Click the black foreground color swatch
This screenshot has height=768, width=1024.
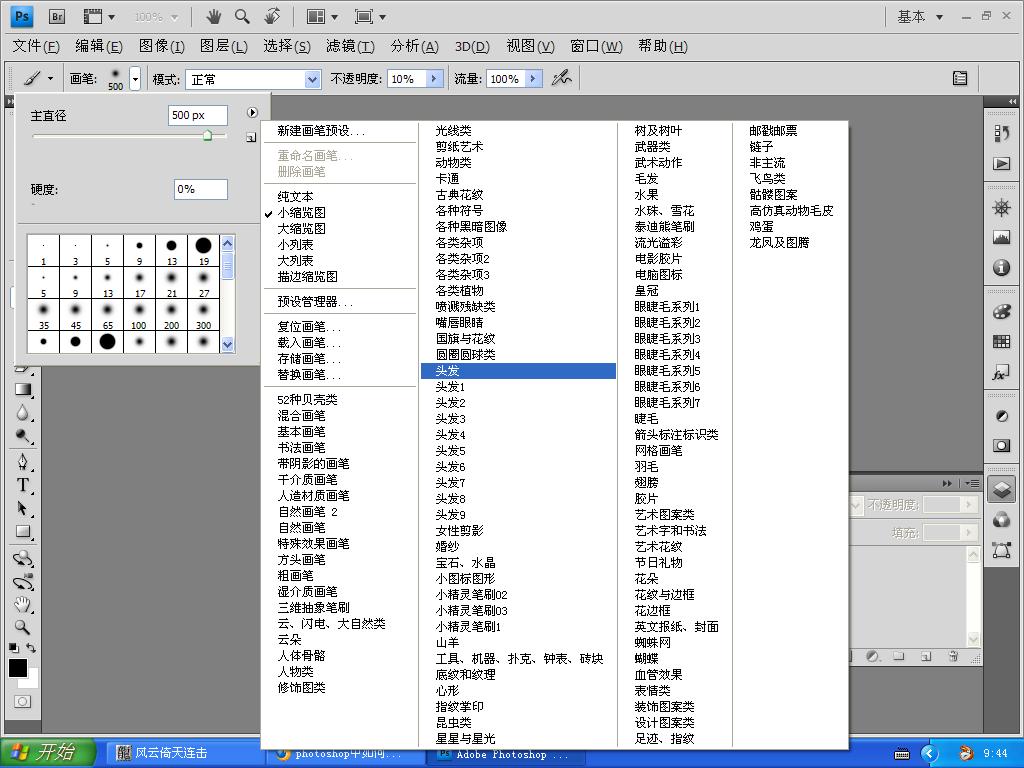(x=18, y=667)
